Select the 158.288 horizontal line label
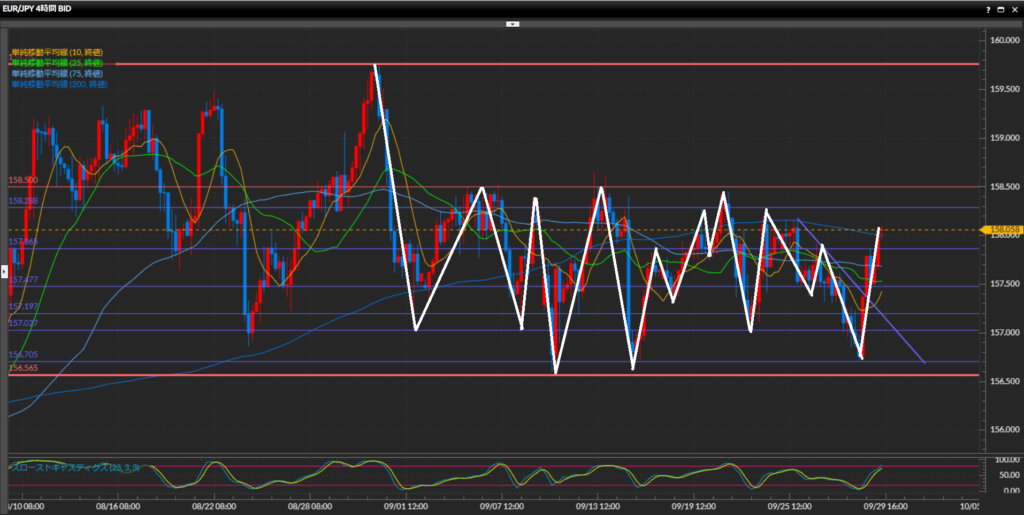Viewport: 1024px width, 515px height. pos(23,201)
